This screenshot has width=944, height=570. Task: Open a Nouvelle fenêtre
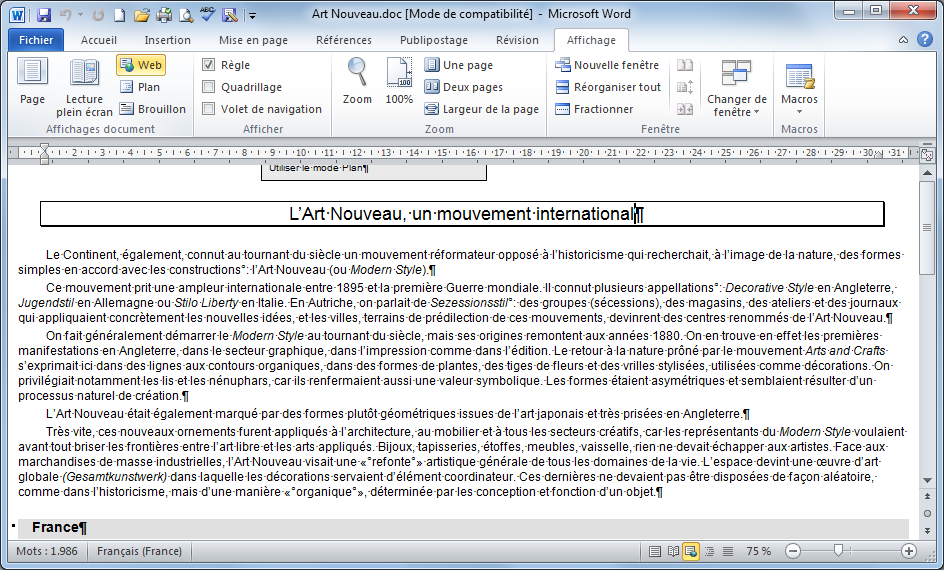(607, 65)
